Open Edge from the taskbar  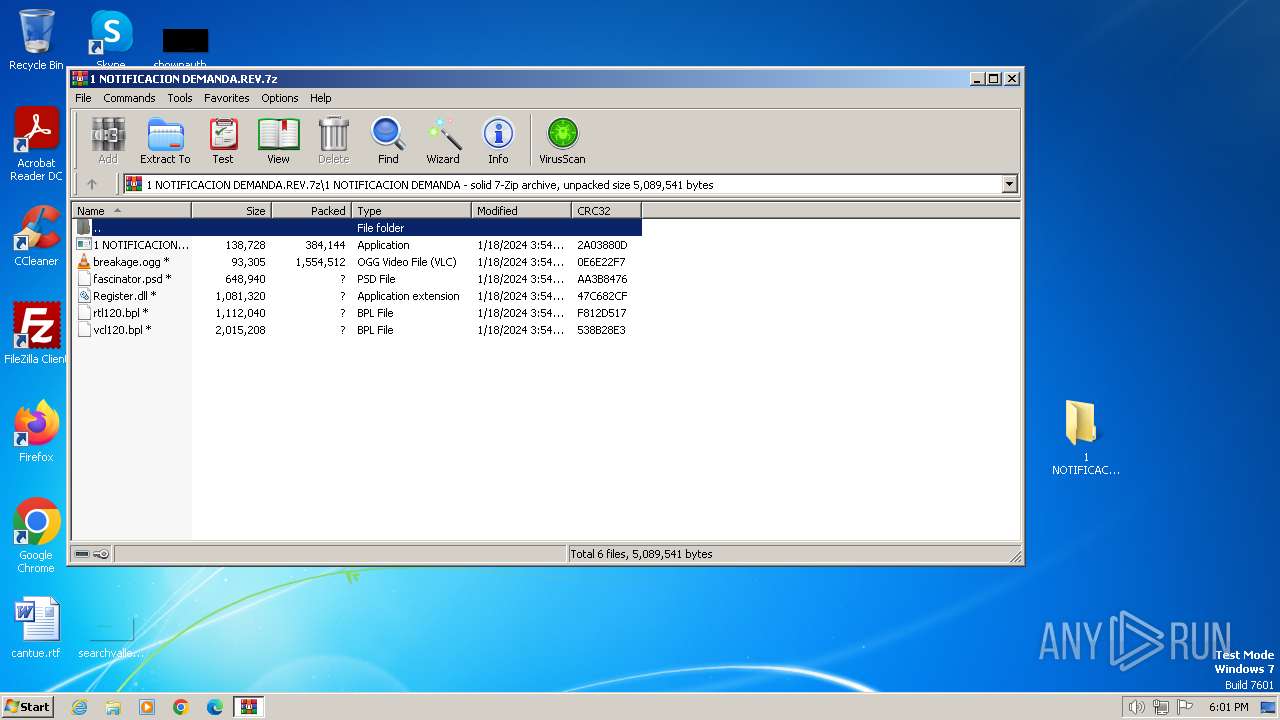(x=215, y=707)
